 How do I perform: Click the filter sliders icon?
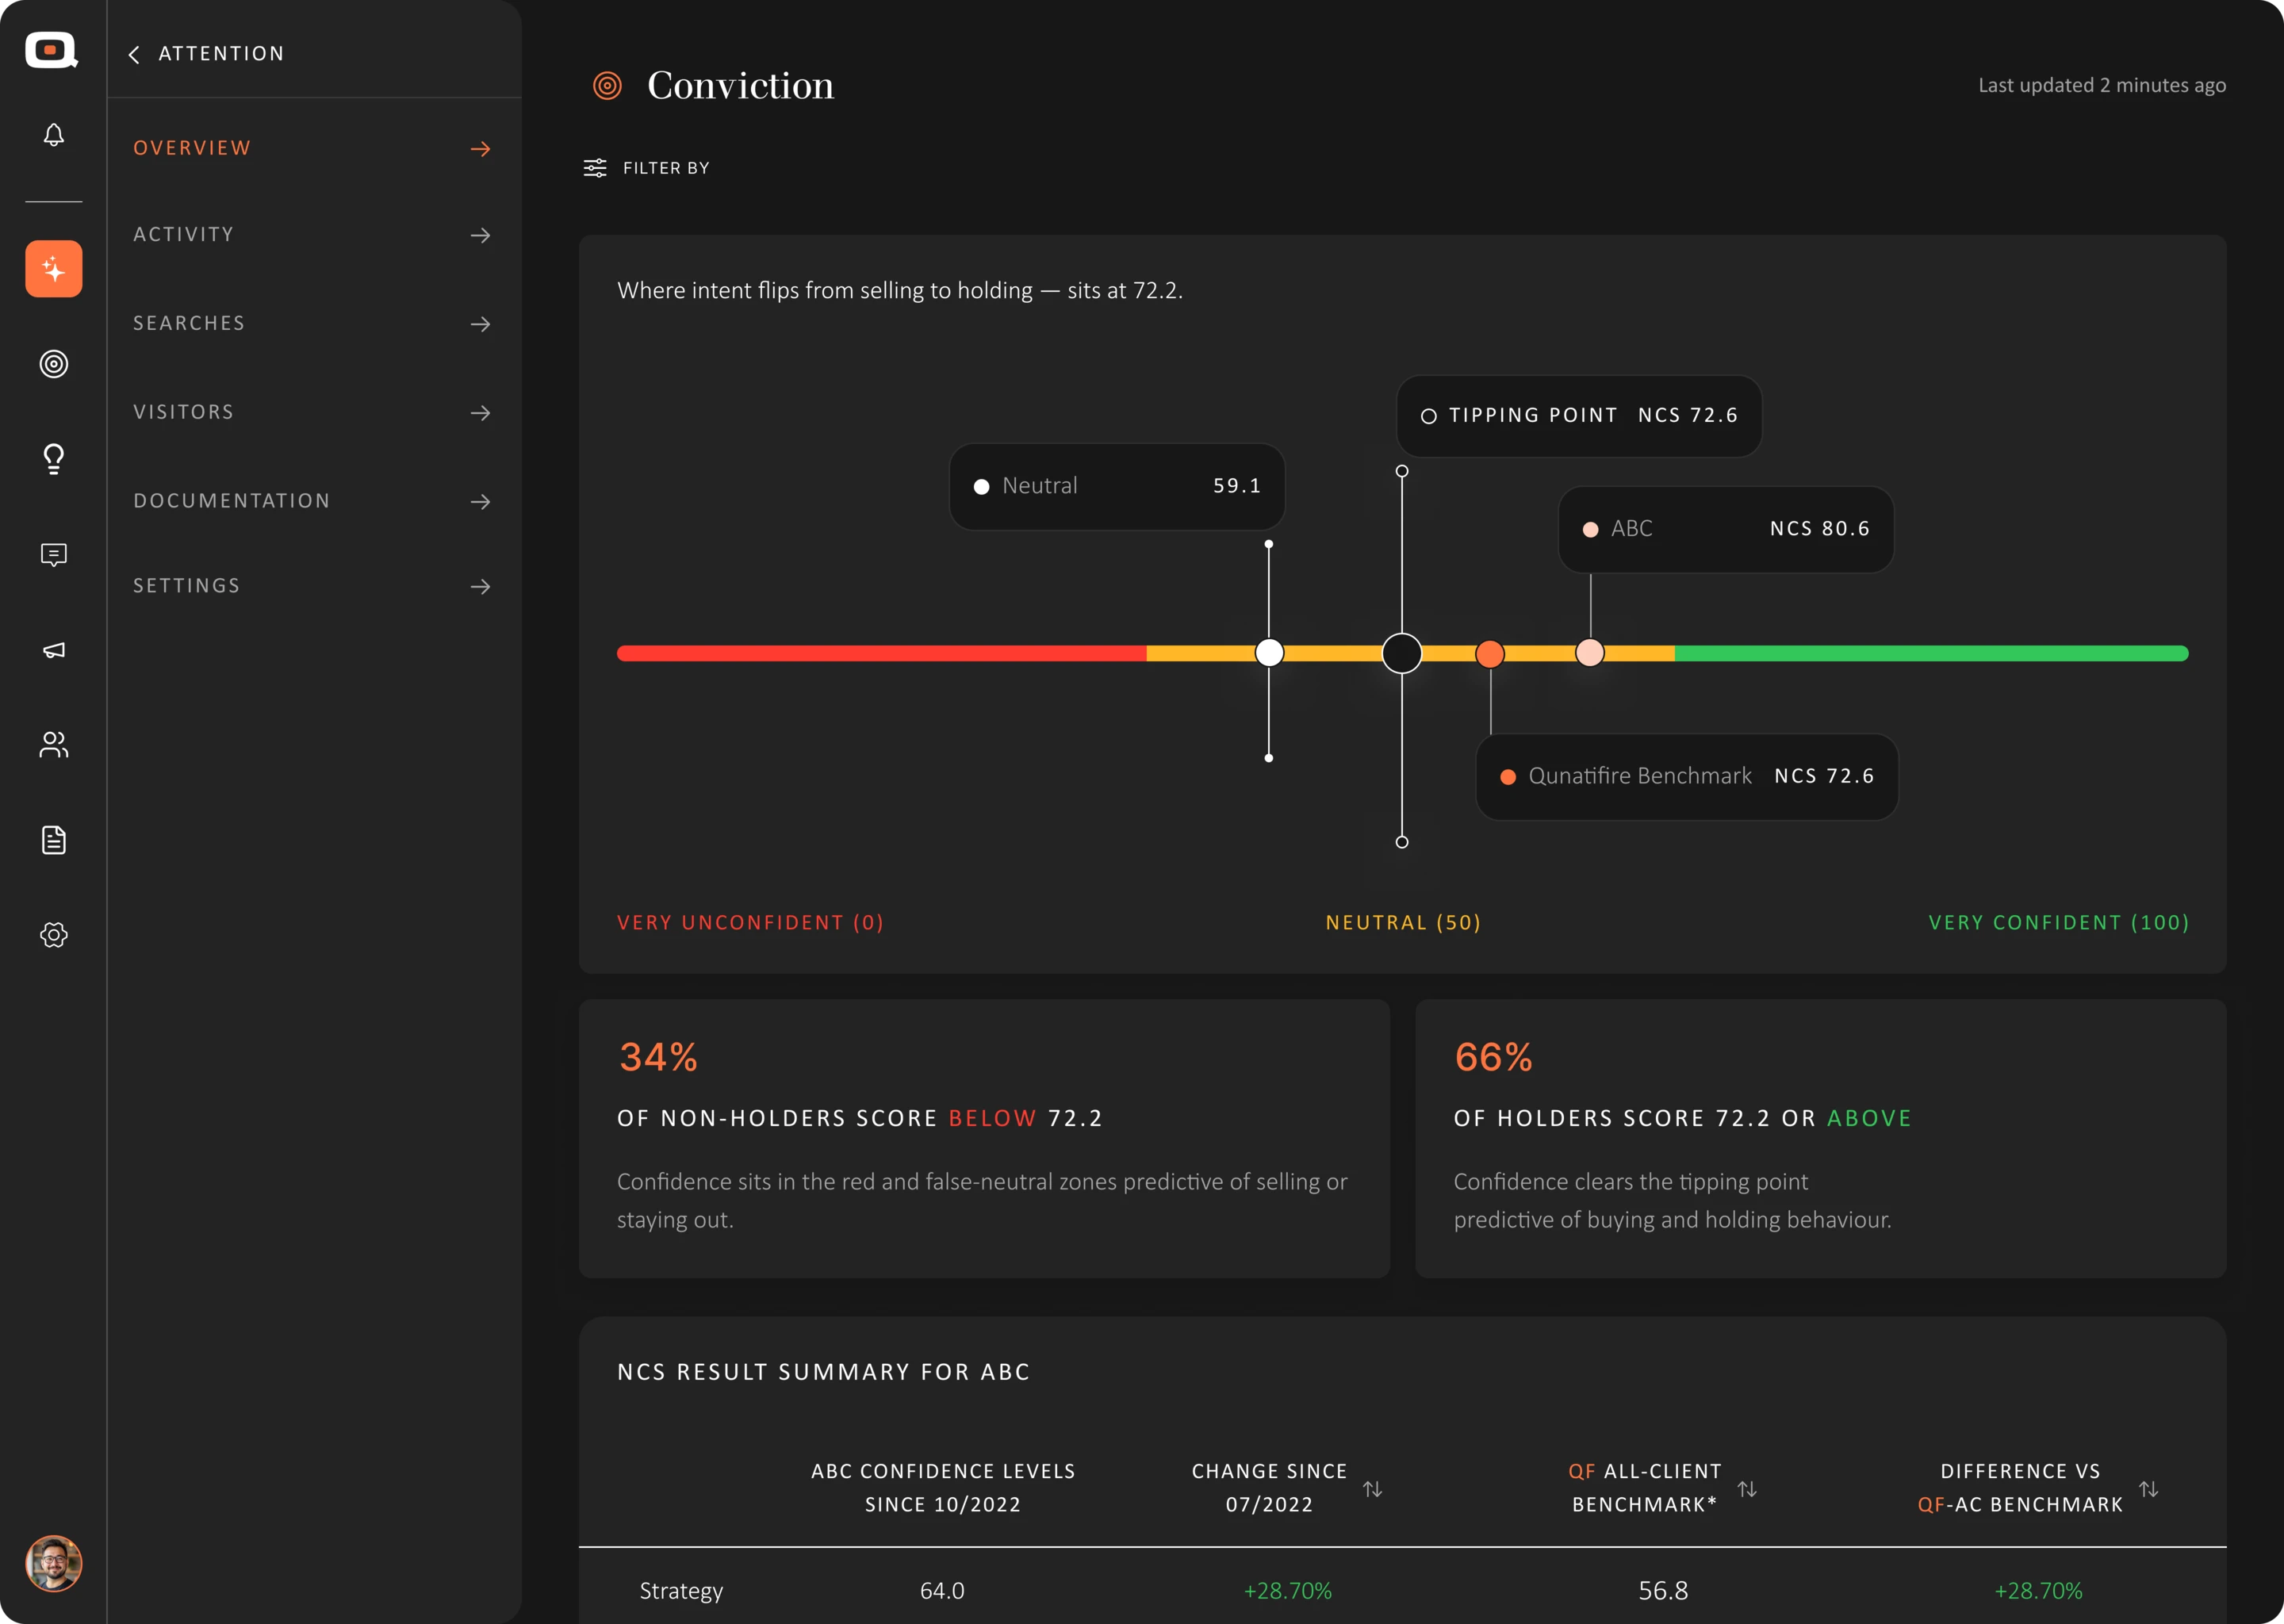click(595, 168)
